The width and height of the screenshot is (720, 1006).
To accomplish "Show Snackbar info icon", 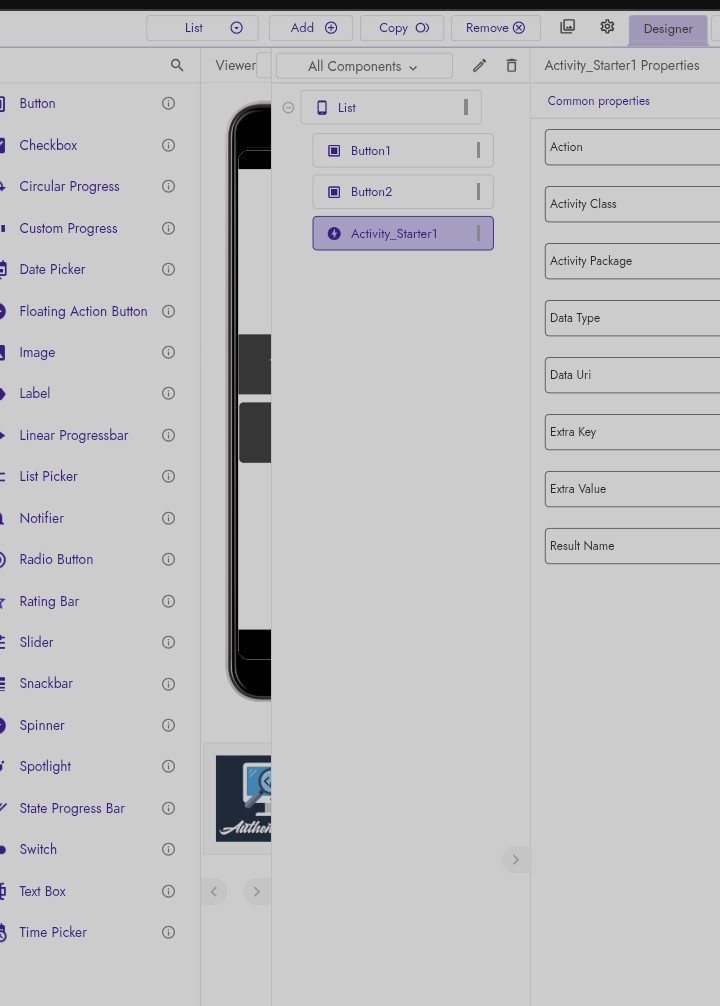I will click(x=168, y=684).
